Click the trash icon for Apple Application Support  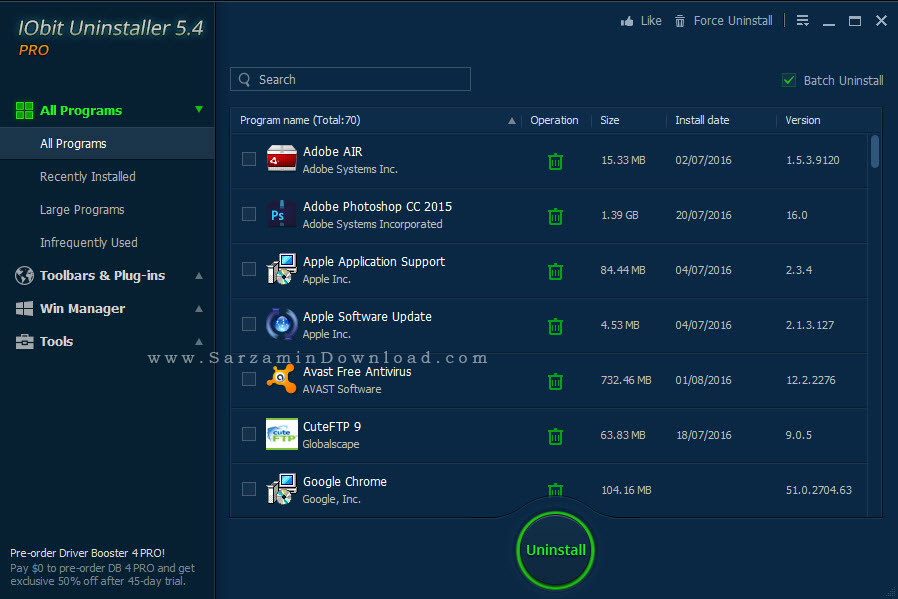tap(555, 271)
